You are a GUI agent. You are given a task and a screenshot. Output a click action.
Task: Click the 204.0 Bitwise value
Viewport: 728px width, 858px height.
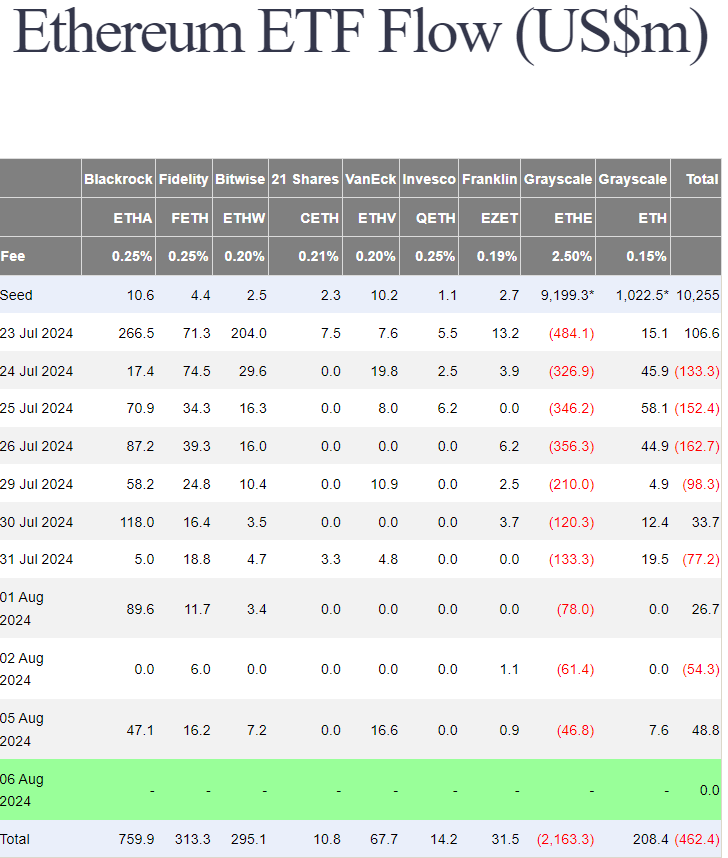pos(249,333)
